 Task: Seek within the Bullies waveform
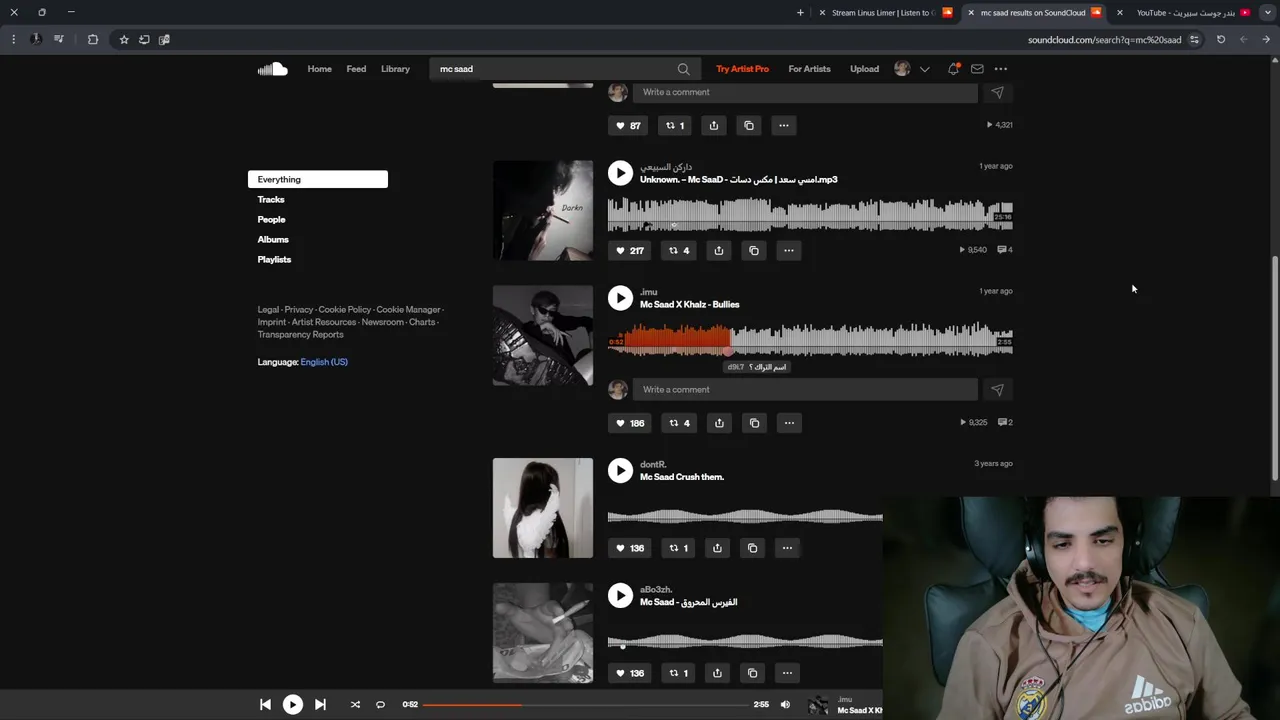point(810,340)
